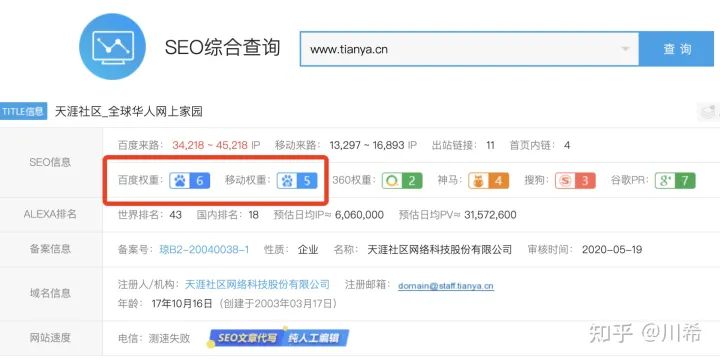Click the 谷歌PR badge showing 7
The height and width of the screenshot is (362, 720).
[675, 181]
